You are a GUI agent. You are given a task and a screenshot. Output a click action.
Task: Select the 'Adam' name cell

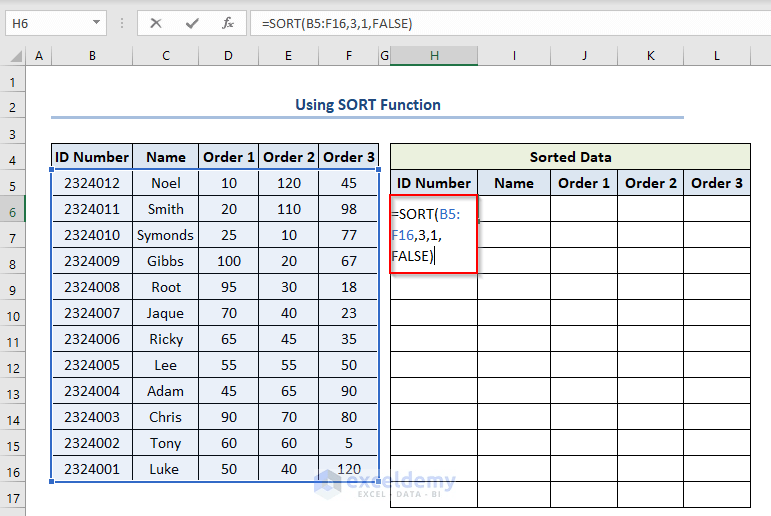[x=166, y=391]
